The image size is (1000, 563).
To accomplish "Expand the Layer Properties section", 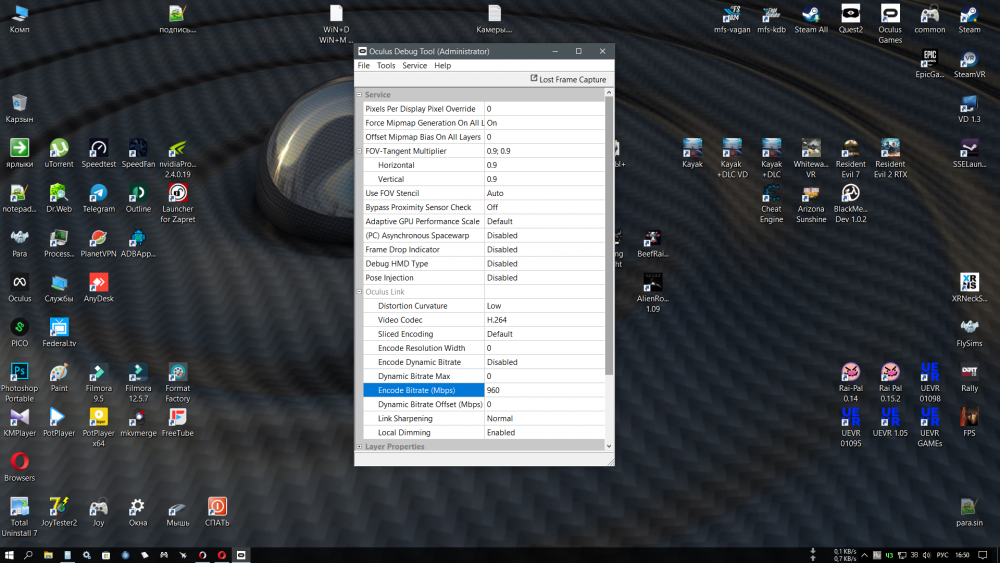I will 360,447.
